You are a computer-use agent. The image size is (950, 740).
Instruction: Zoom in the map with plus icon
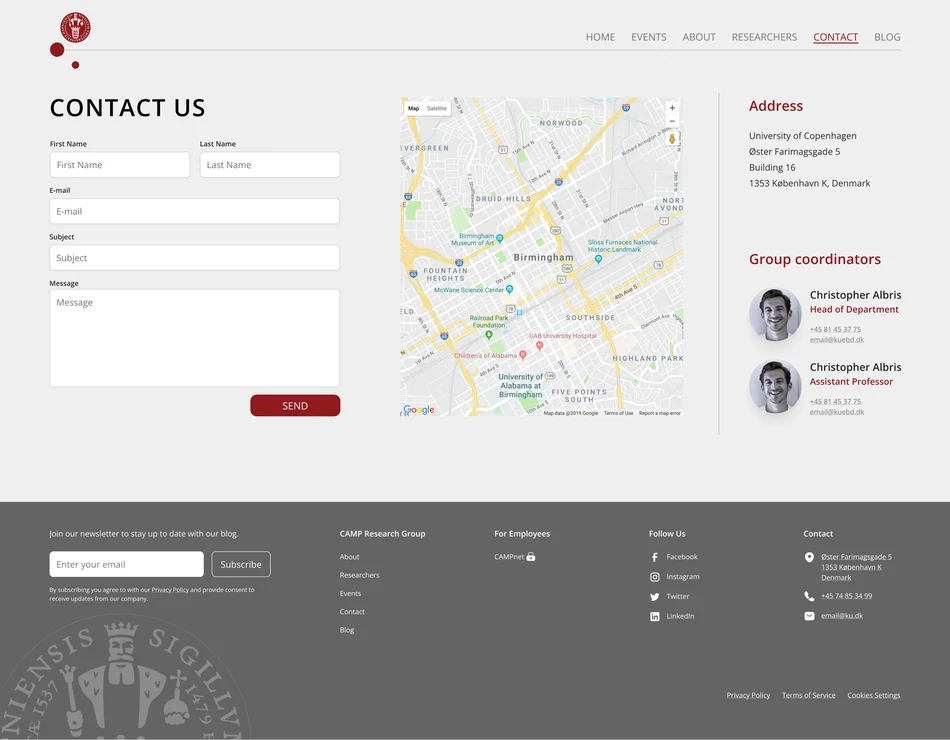pos(672,108)
